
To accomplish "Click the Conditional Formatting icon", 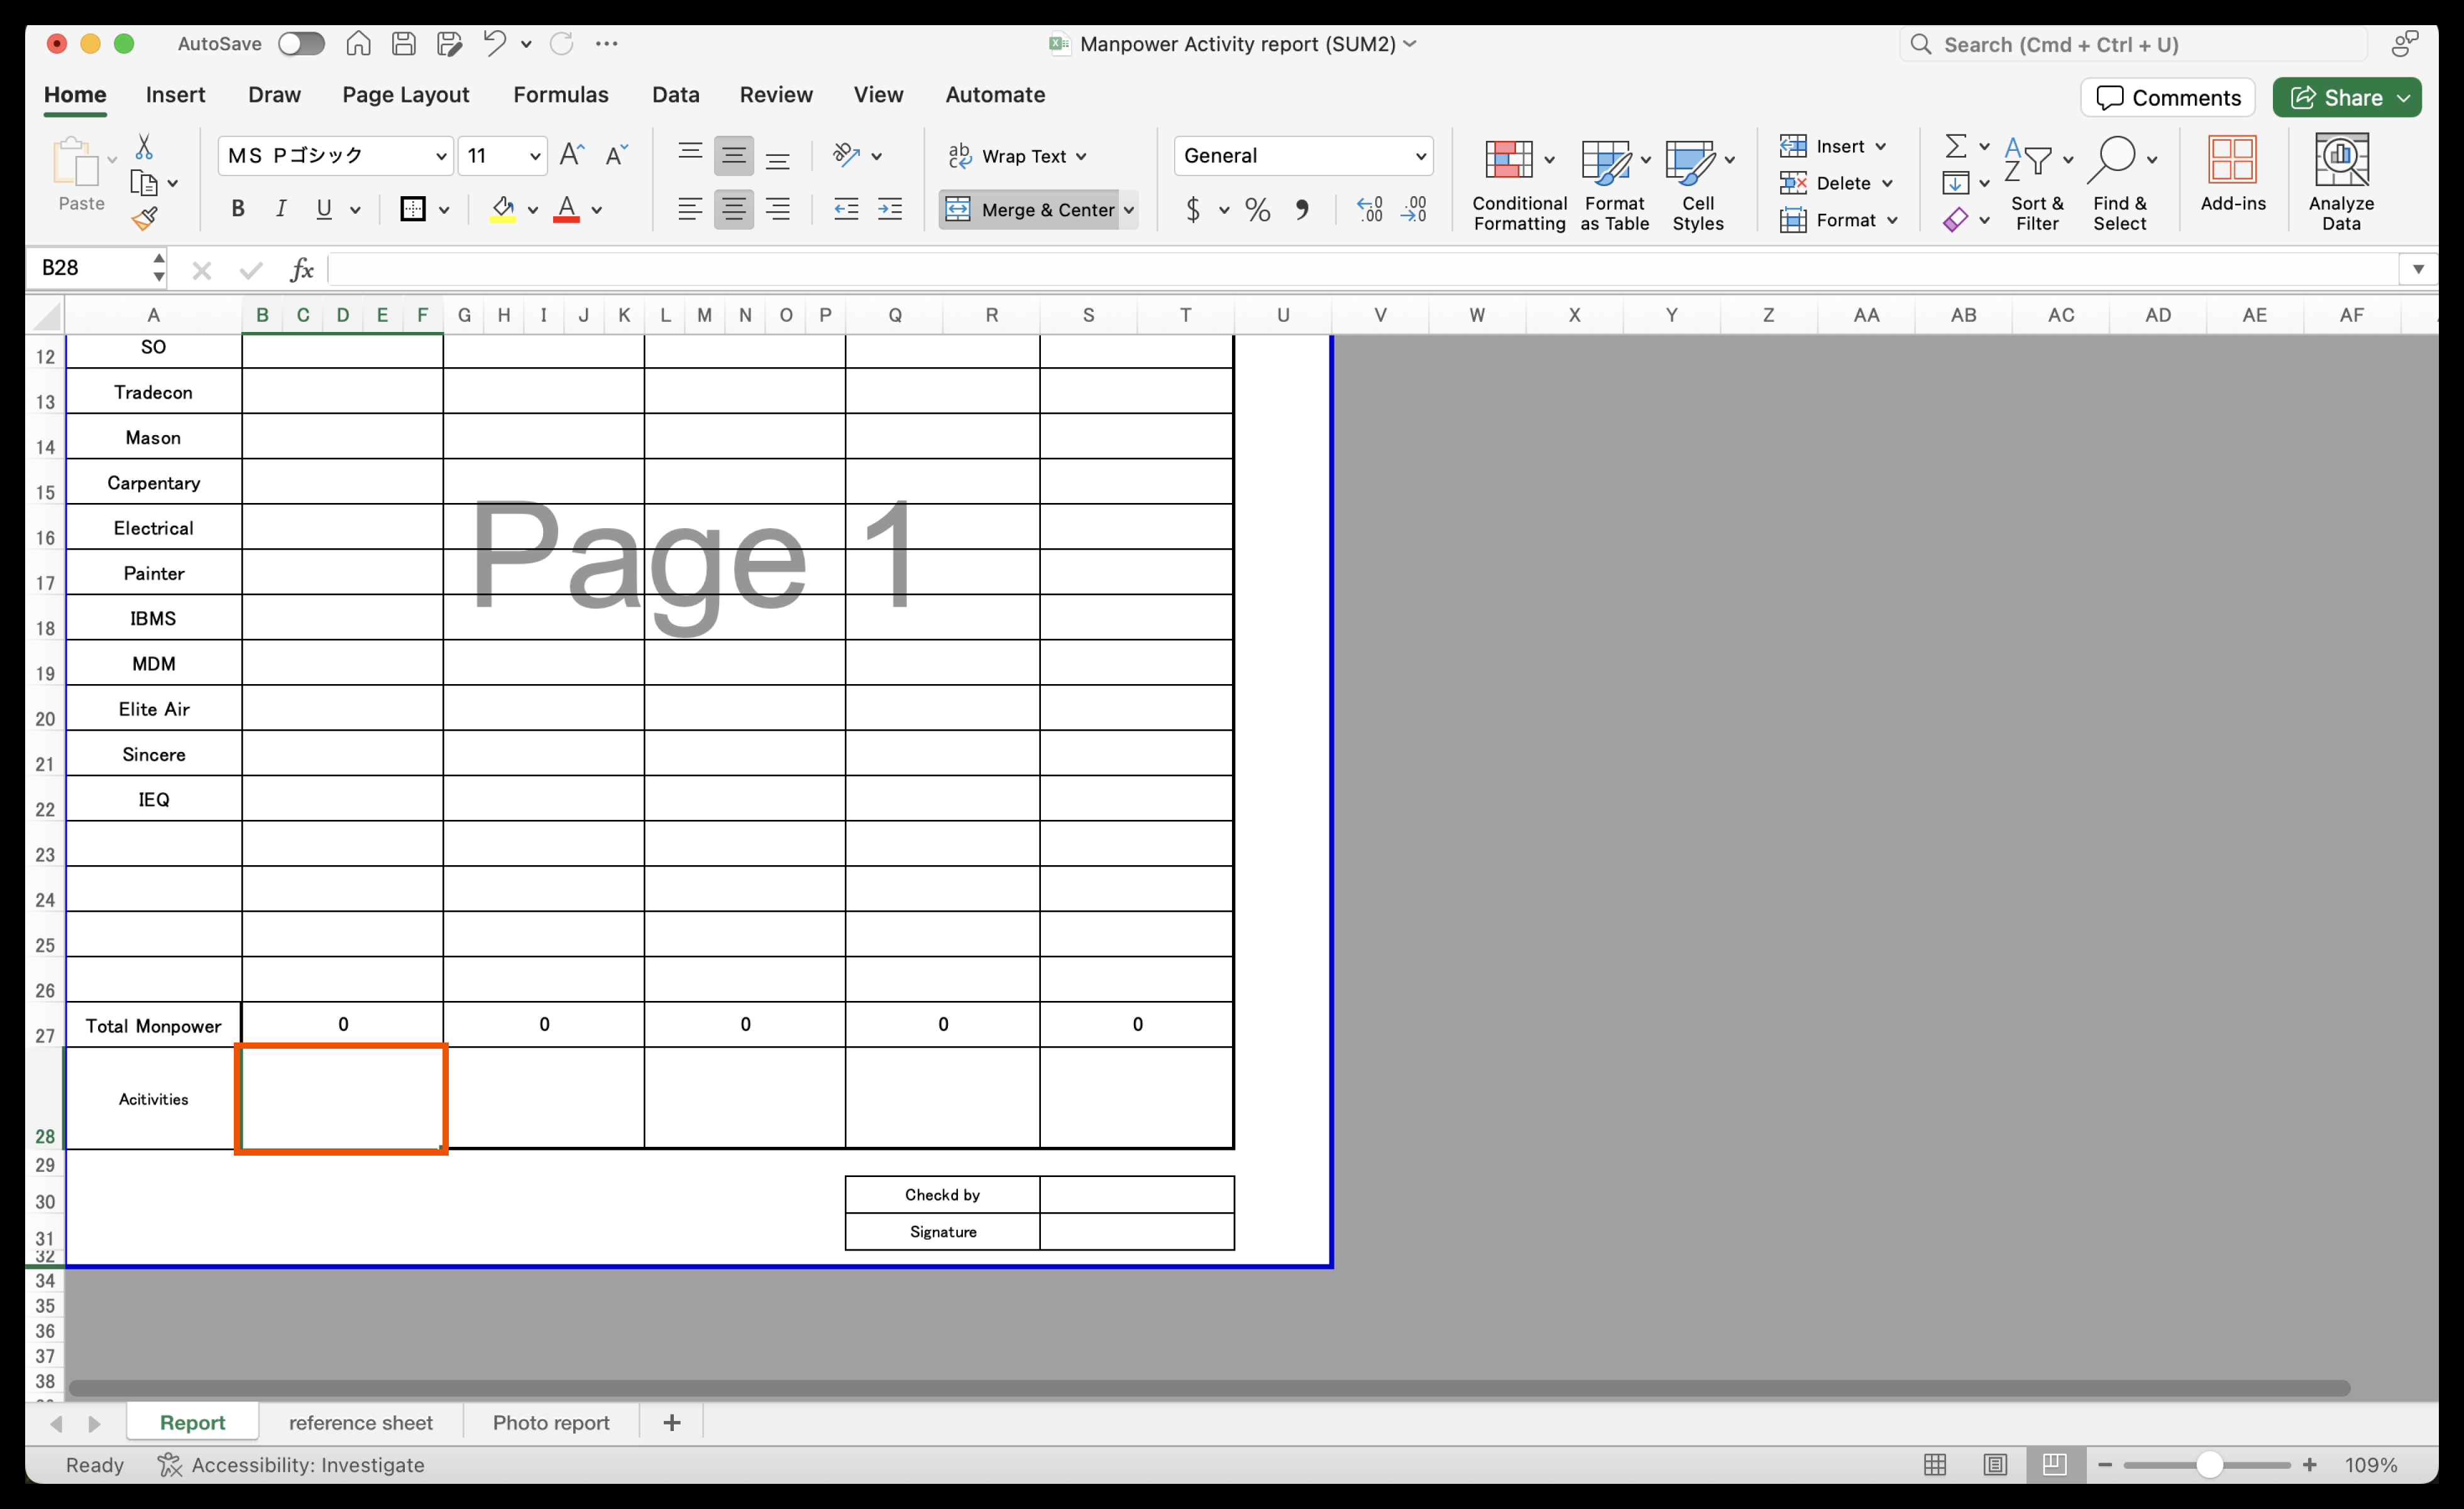I will pos(1508,161).
